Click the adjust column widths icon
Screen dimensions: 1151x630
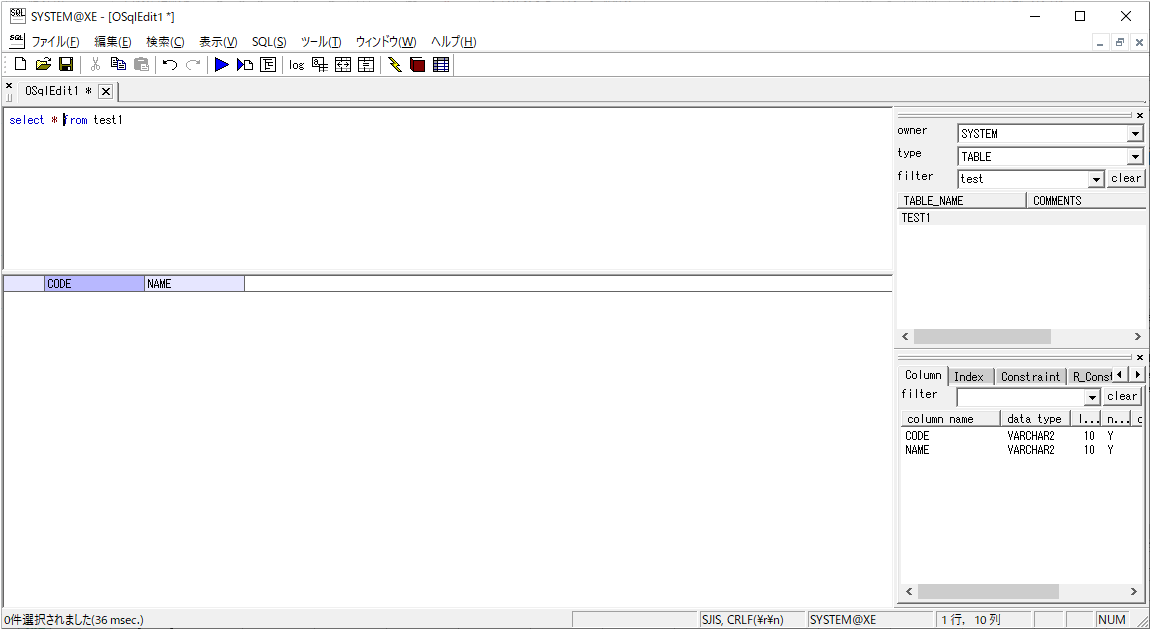pyautogui.click(x=343, y=65)
